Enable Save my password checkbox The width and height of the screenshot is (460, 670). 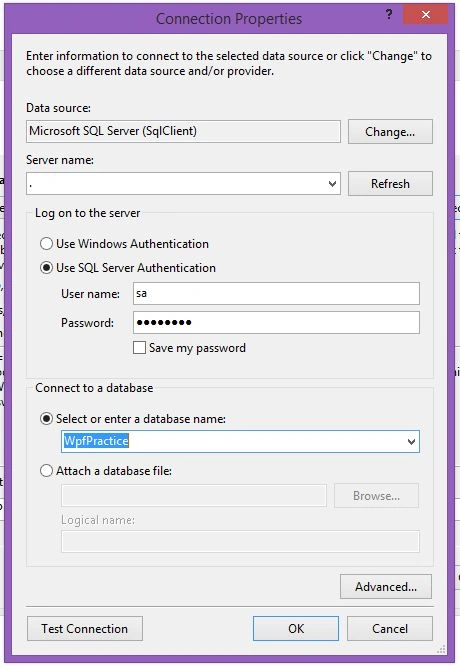click(139, 348)
